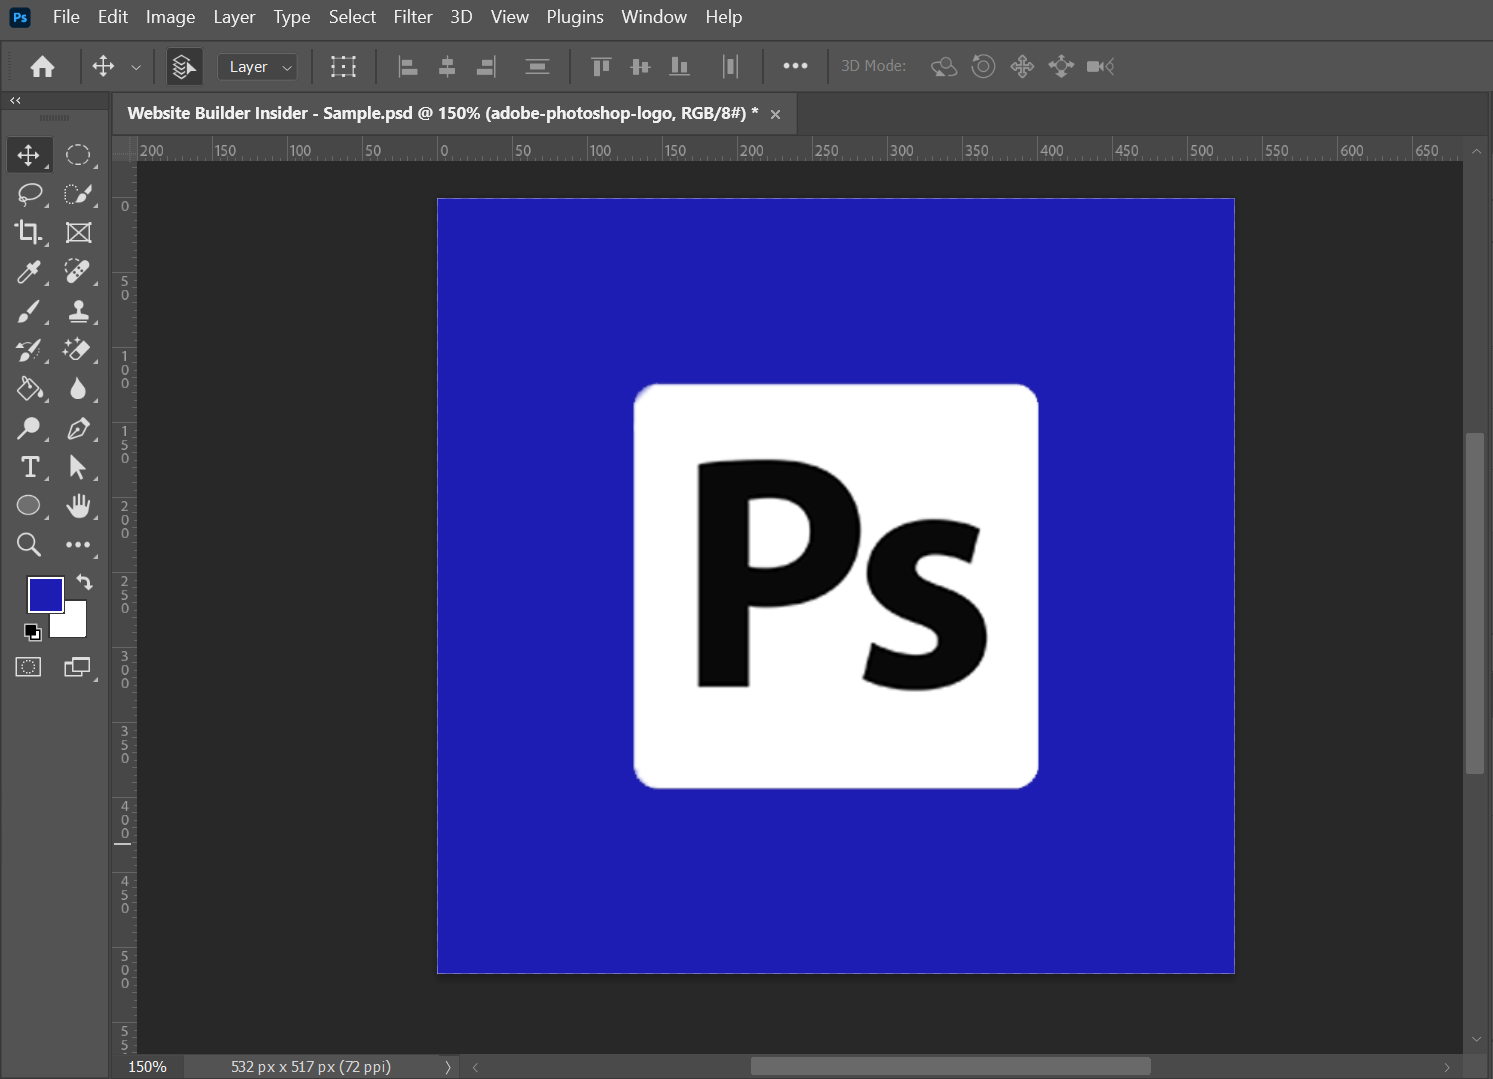Select the Lasso tool
This screenshot has width=1493, height=1079.
pyautogui.click(x=29, y=194)
